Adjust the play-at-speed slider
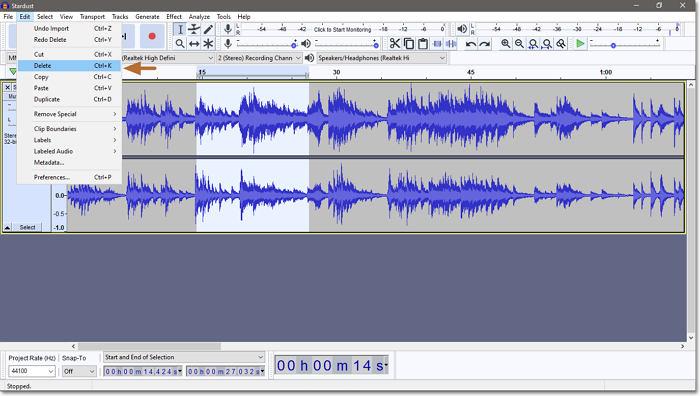This screenshot has width=700, height=396. 624,44
